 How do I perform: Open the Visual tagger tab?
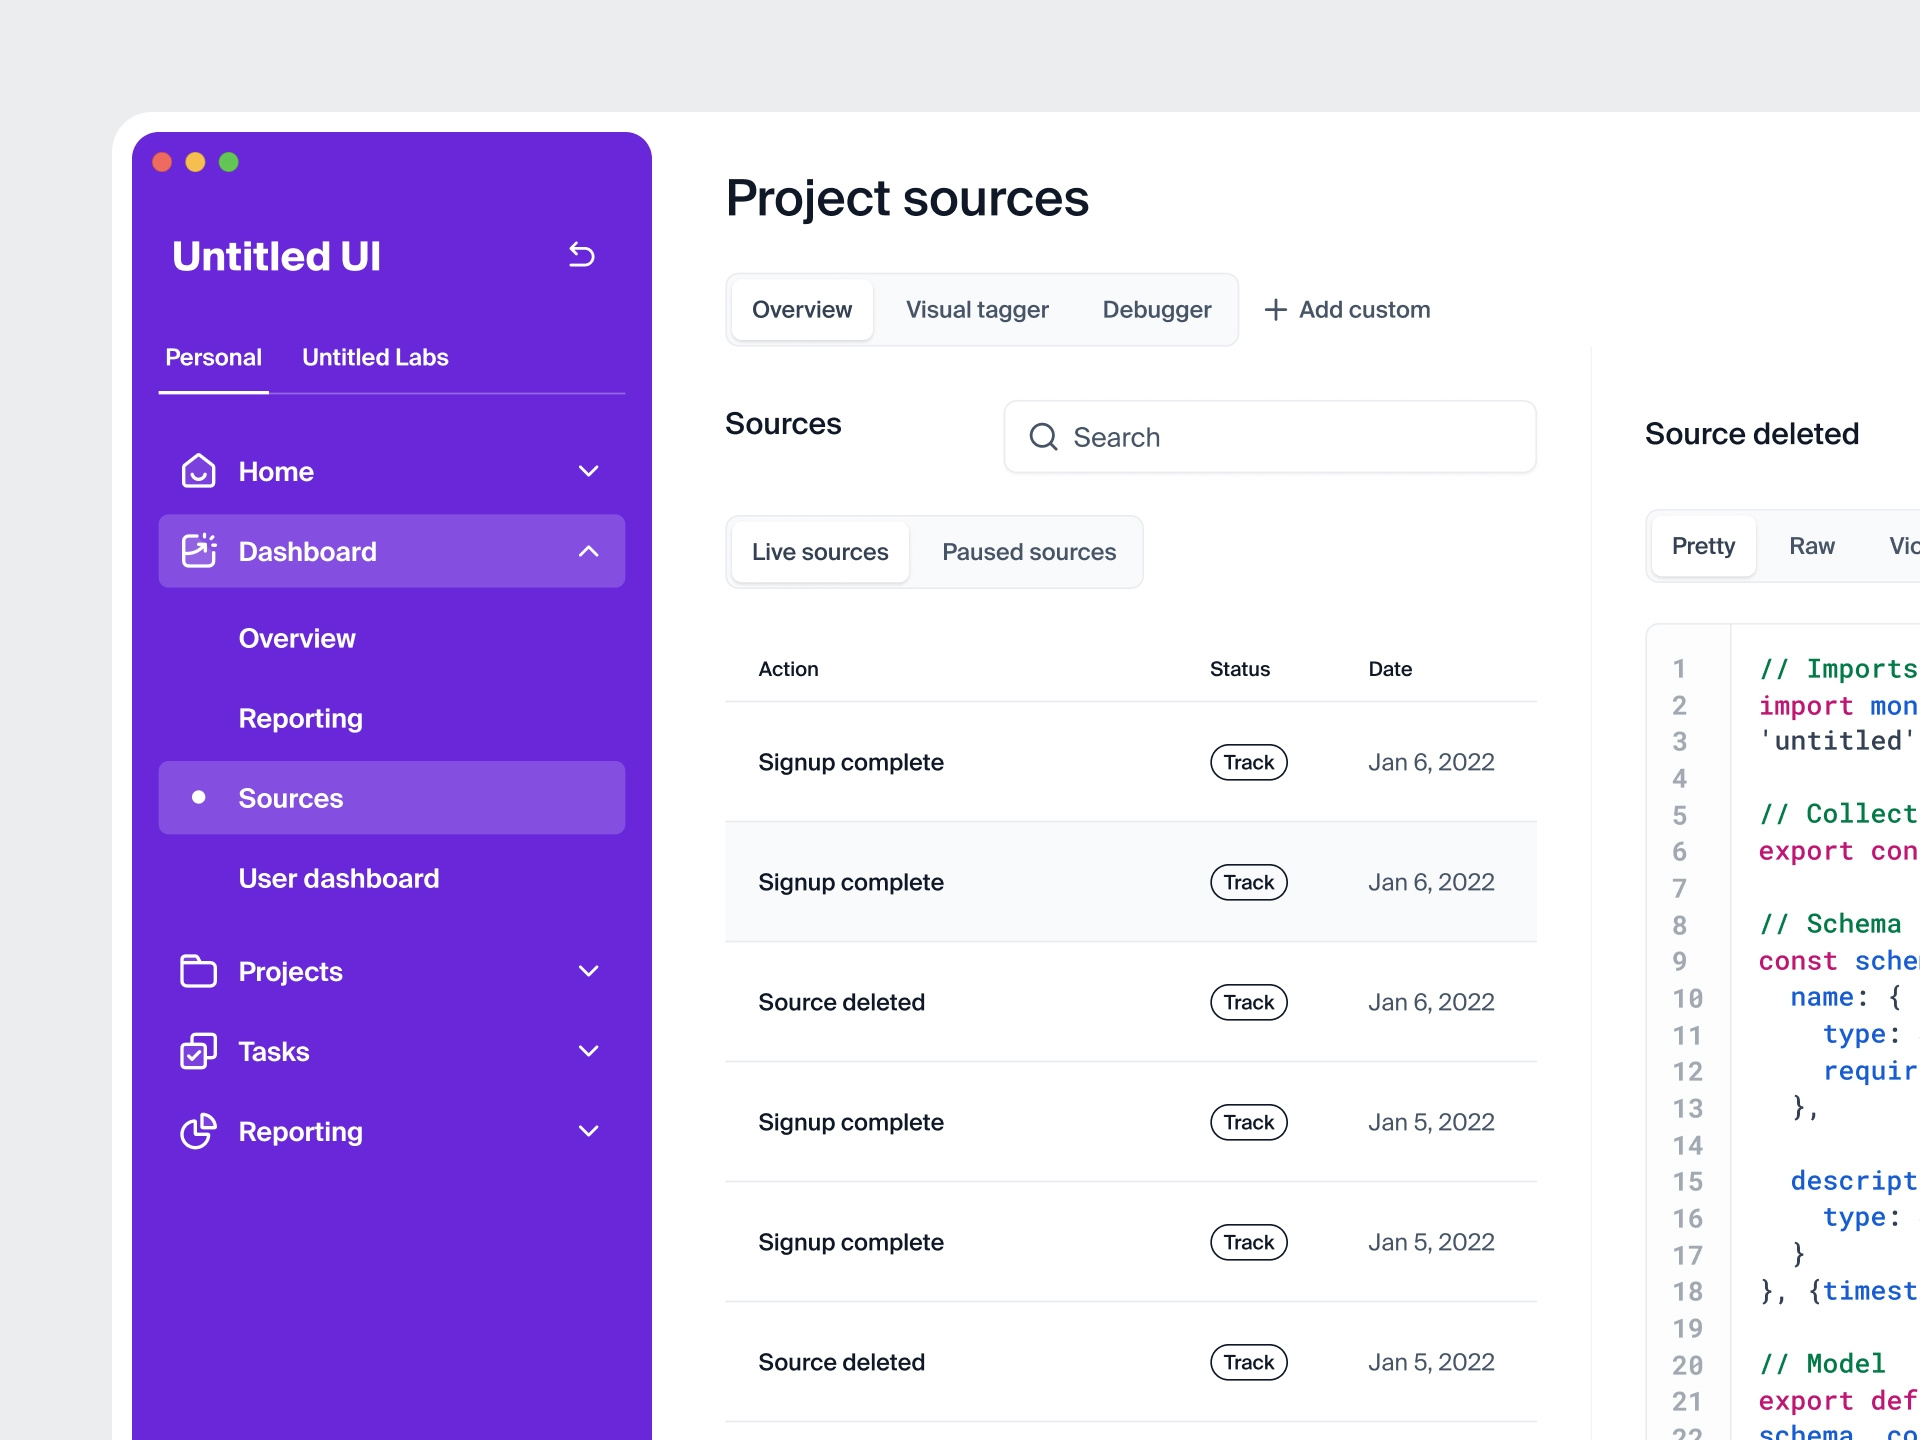point(977,310)
